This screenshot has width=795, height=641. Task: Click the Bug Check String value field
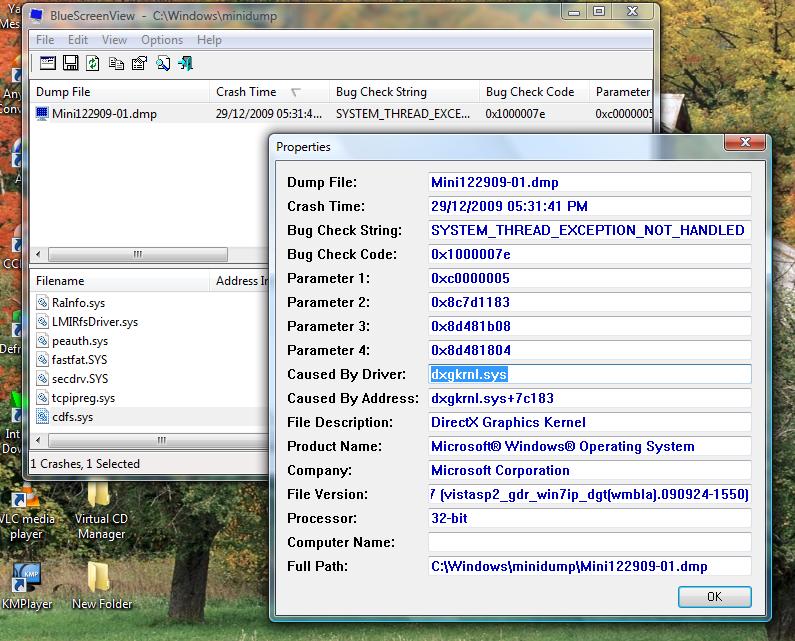coord(589,230)
